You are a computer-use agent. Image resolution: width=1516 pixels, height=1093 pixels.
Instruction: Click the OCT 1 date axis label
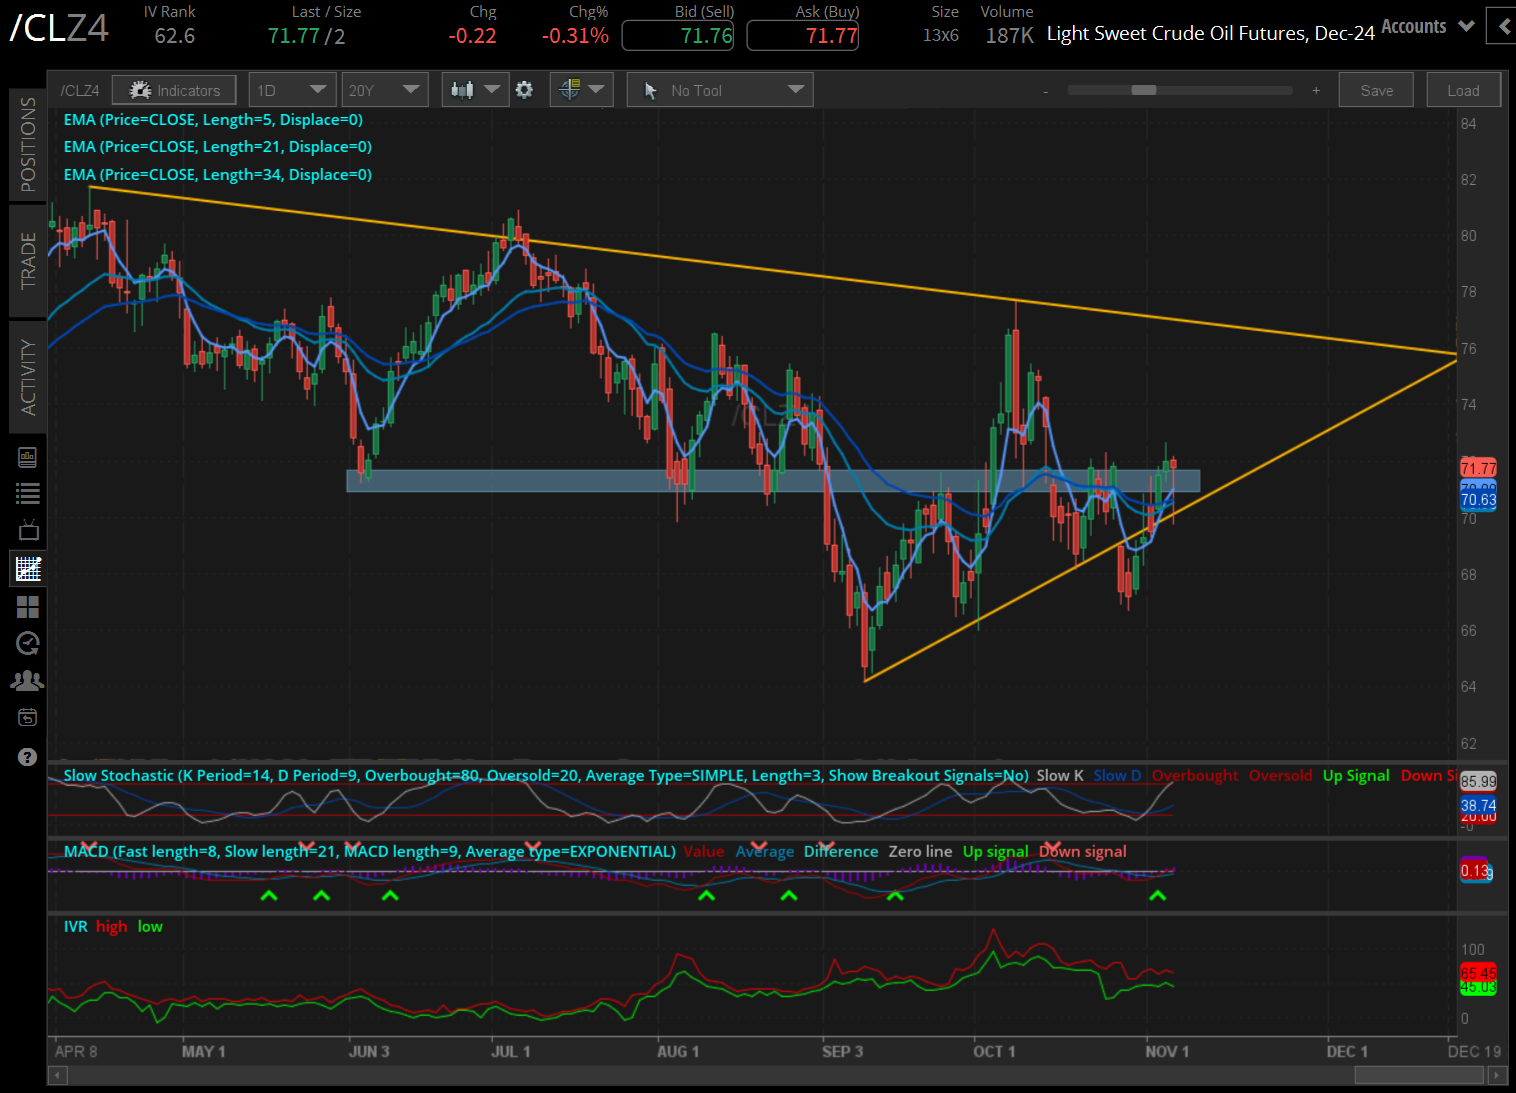point(994,1051)
